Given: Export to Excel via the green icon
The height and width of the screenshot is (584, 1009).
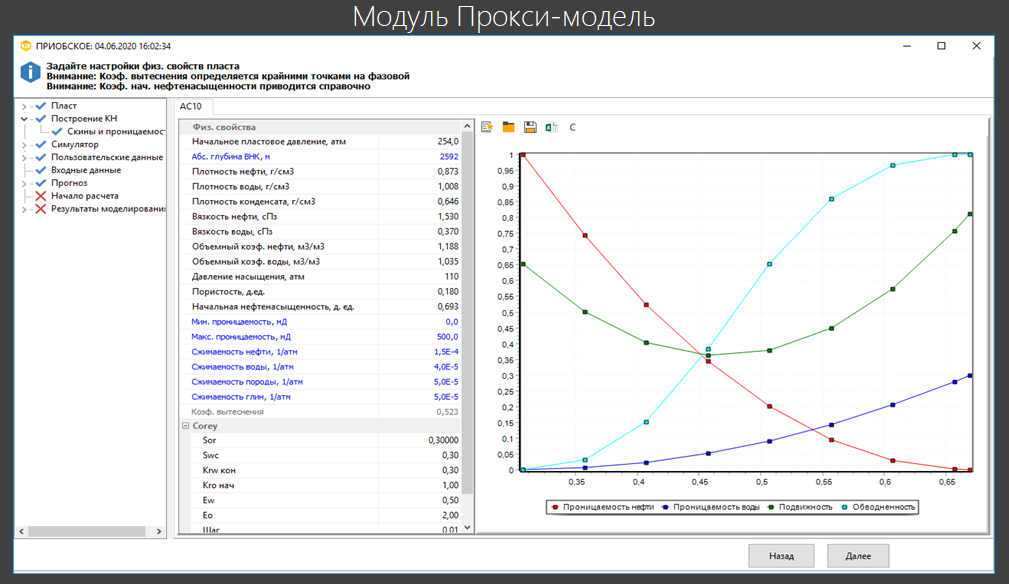Looking at the screenshot, I should coord(551,127).
